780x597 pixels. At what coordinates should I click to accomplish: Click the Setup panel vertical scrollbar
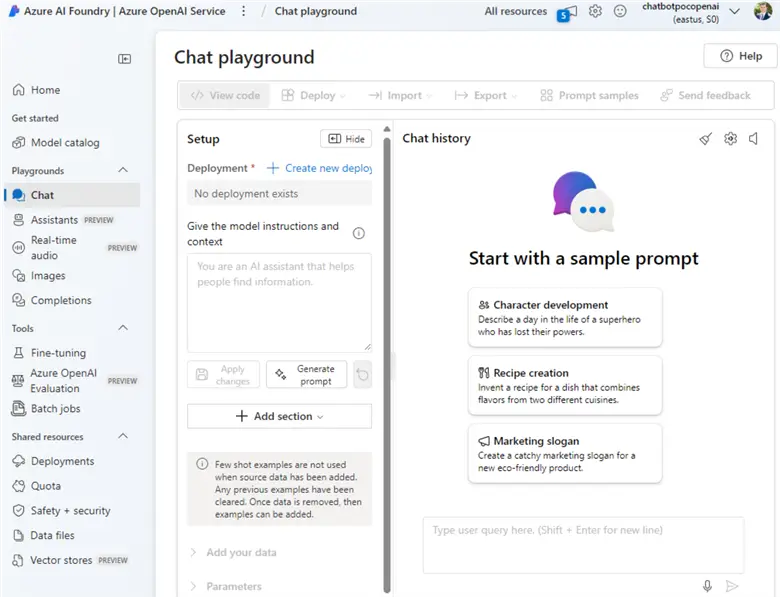pyautogui.click(x=387, y=364)
